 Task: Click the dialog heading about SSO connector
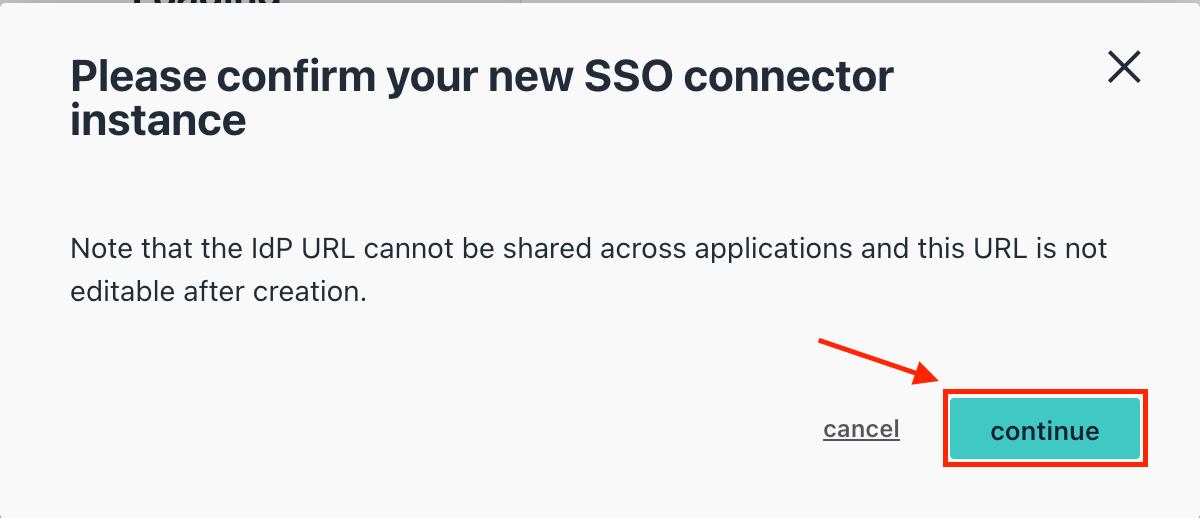(x=482, y=98)
